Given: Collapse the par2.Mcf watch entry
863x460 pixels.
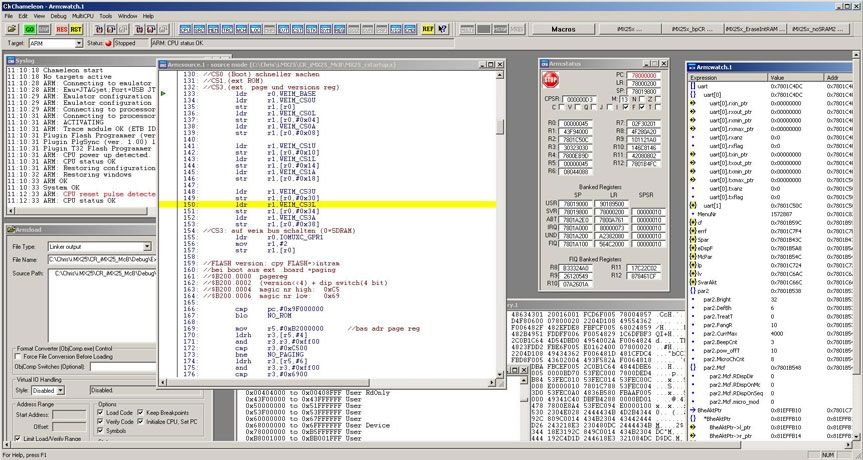Looking at the screenshot, I should [692, 368].
